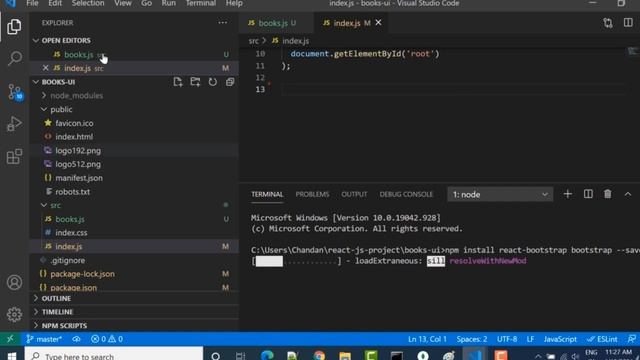This screenshot has height=360, width=640.
Task: Open terminal selector dropdown '1: node'
Action: pyautogui.click(x=500, y=194)
